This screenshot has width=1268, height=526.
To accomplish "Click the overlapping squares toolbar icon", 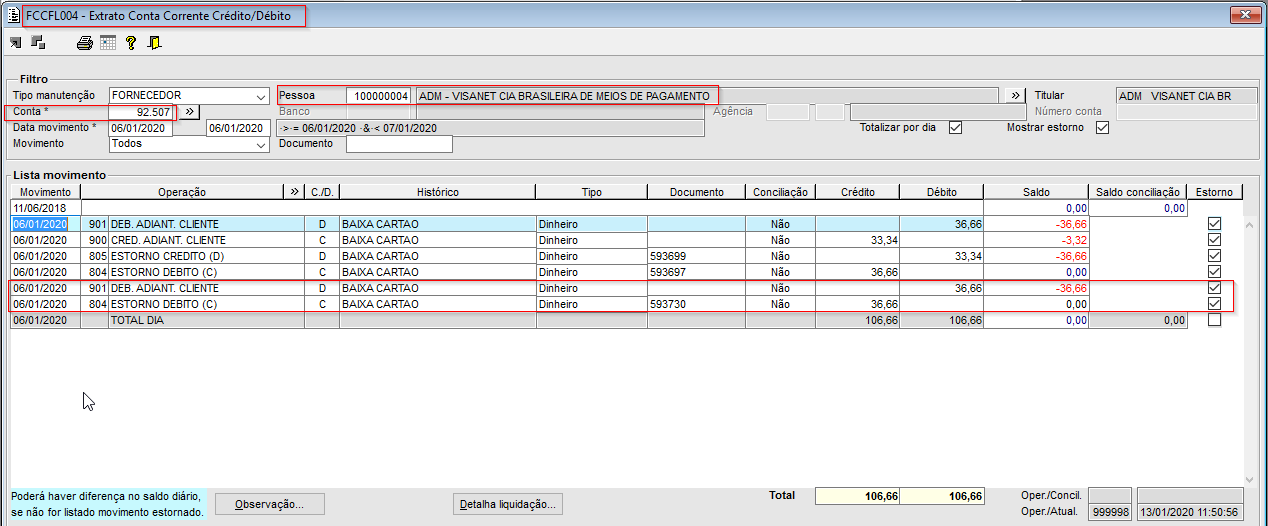I will click(39, 42).
